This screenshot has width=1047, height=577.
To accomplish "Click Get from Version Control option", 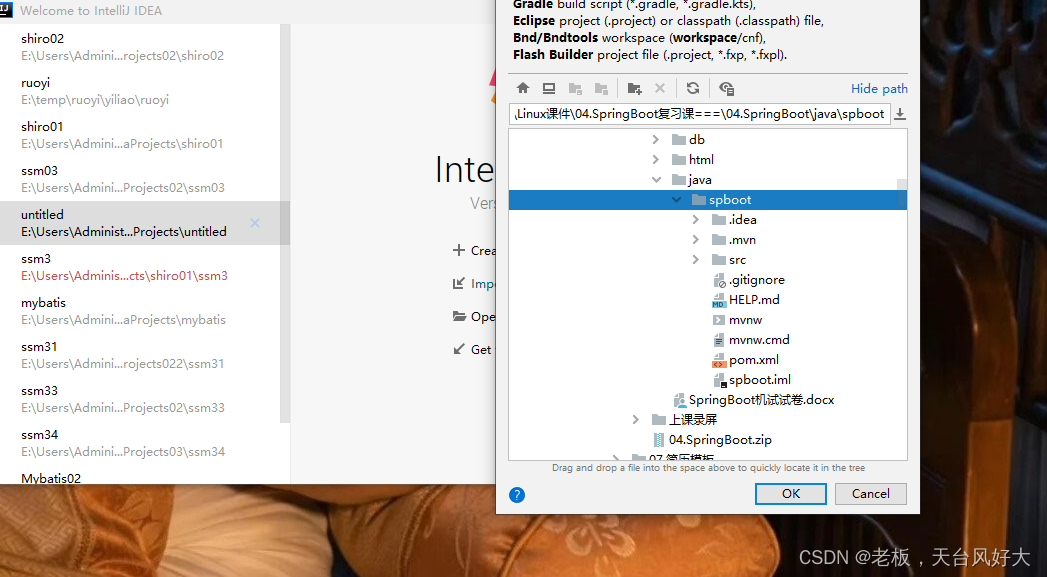I will click(x=474, y=349).
